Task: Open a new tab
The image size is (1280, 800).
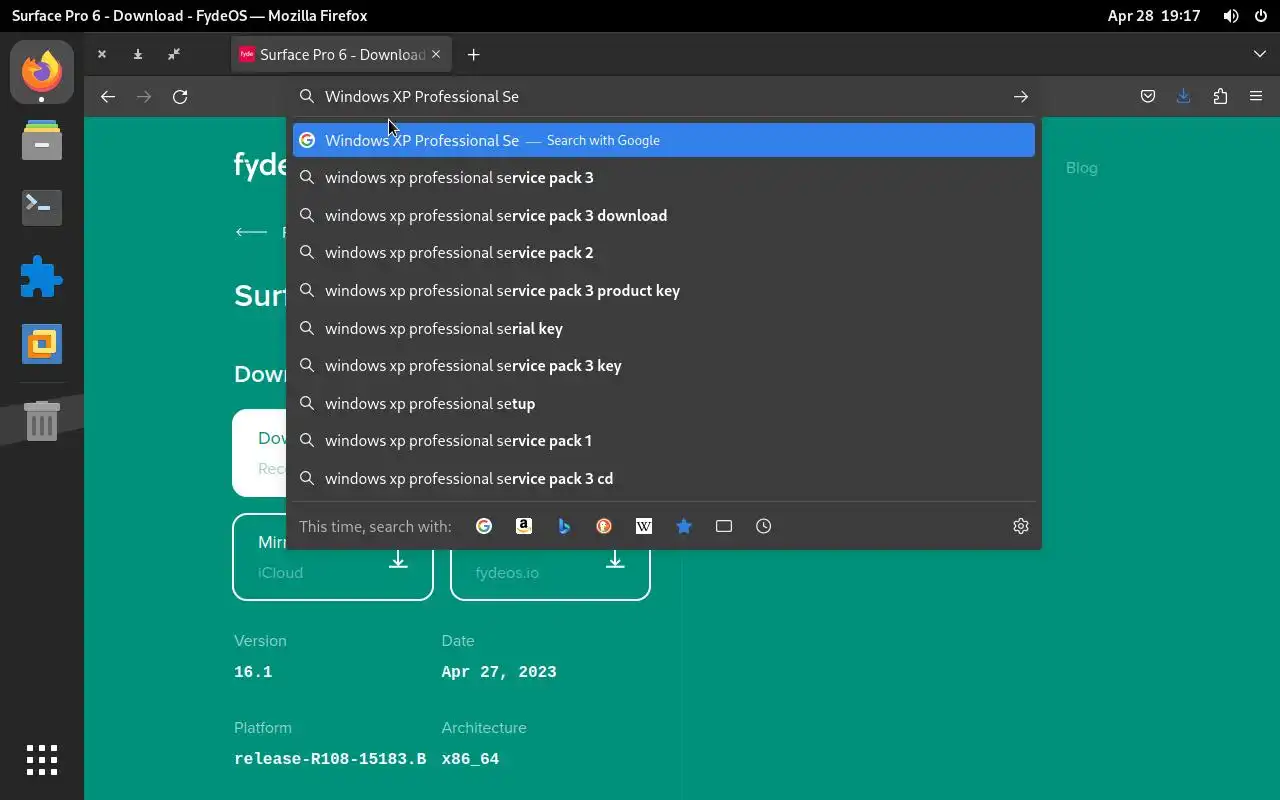Action: (474, 55)
